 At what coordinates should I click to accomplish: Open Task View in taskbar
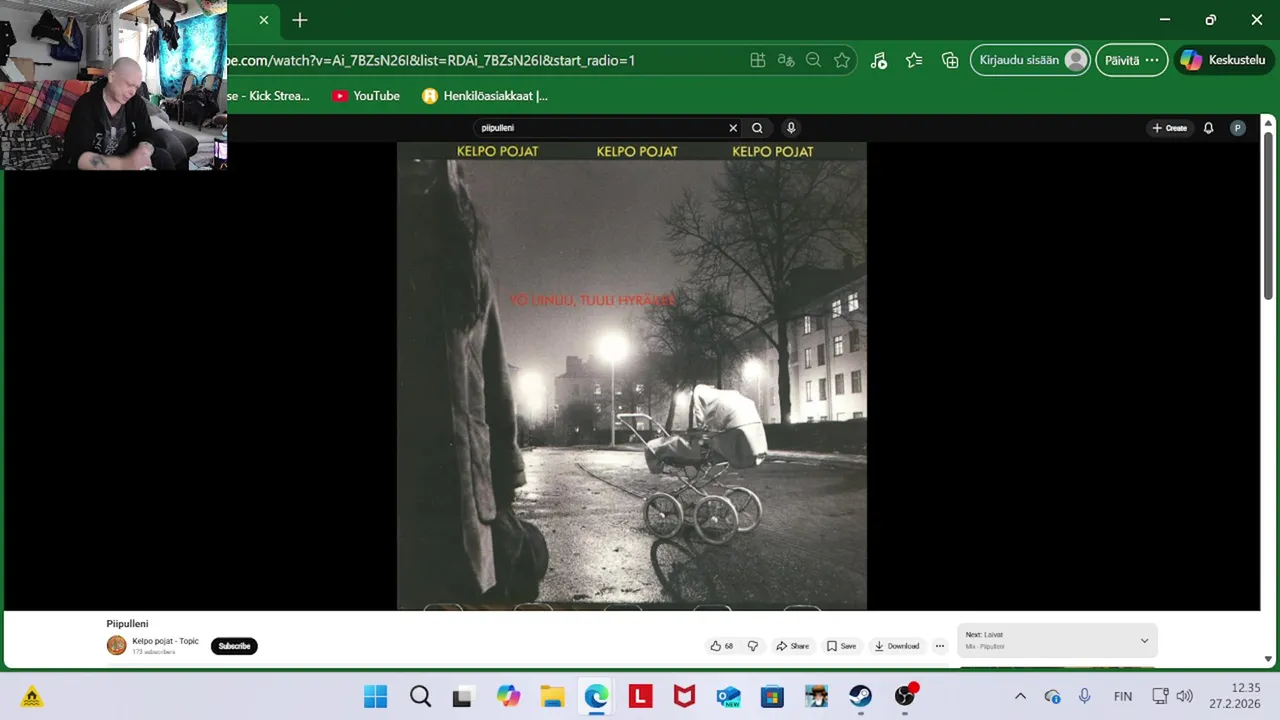click(463, 696)
